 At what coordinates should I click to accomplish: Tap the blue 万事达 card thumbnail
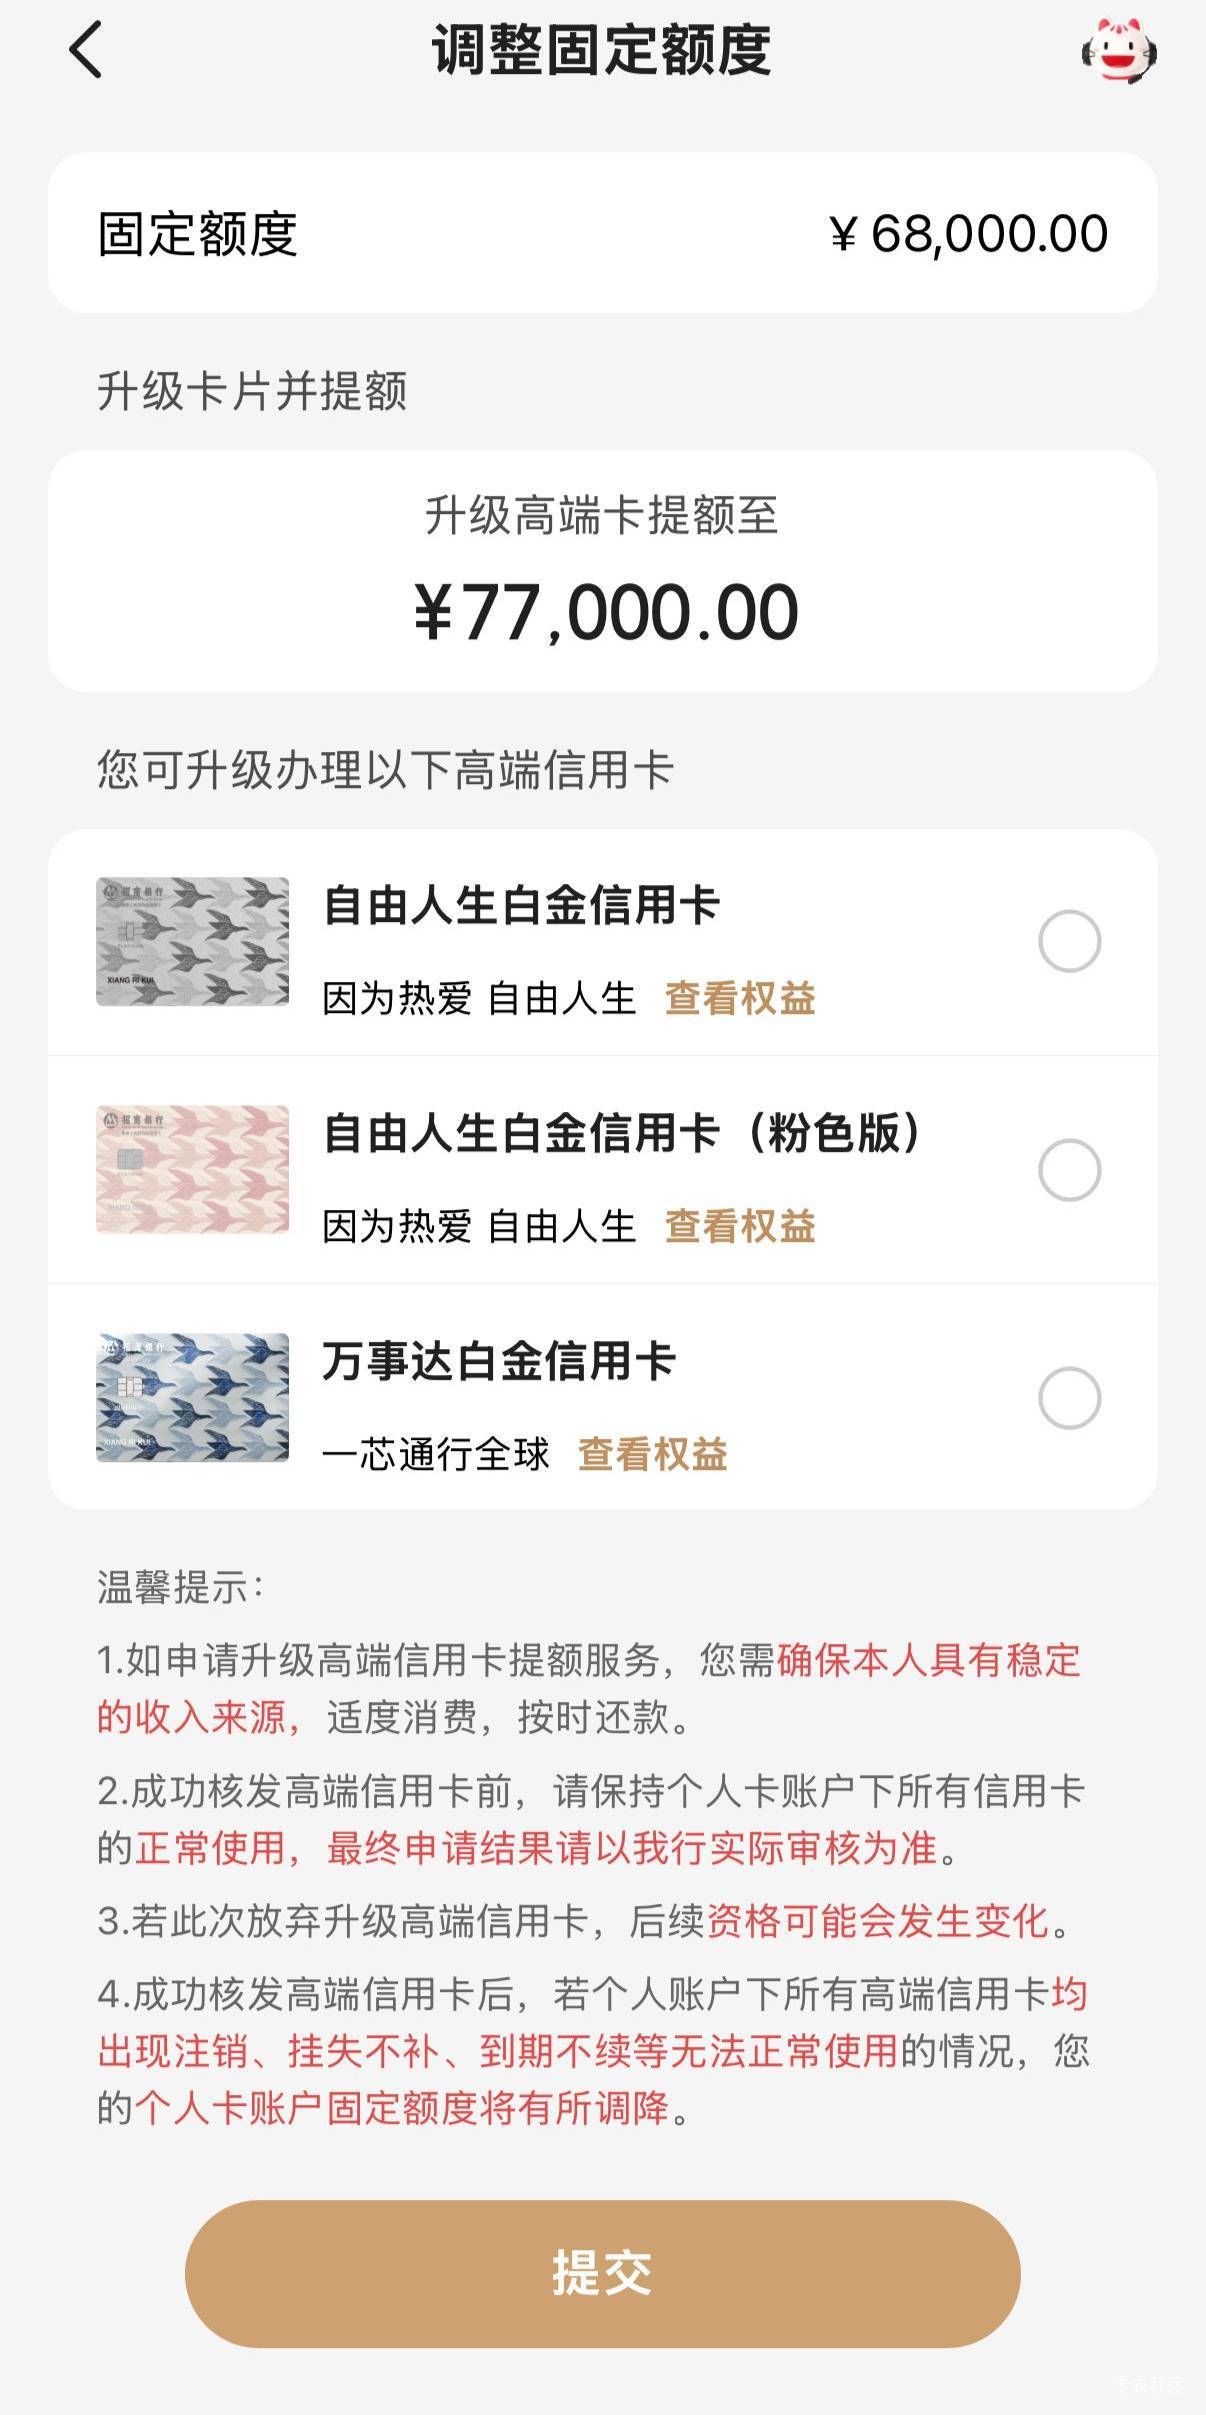click(193, 1397)
